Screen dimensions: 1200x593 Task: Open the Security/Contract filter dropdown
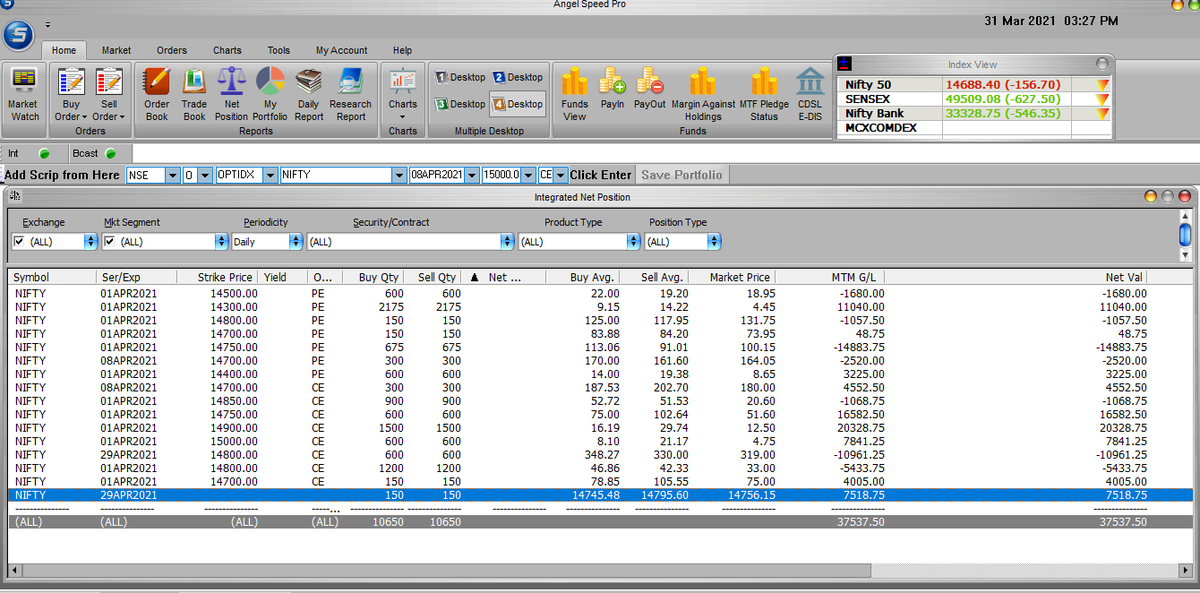coord(507,242)
